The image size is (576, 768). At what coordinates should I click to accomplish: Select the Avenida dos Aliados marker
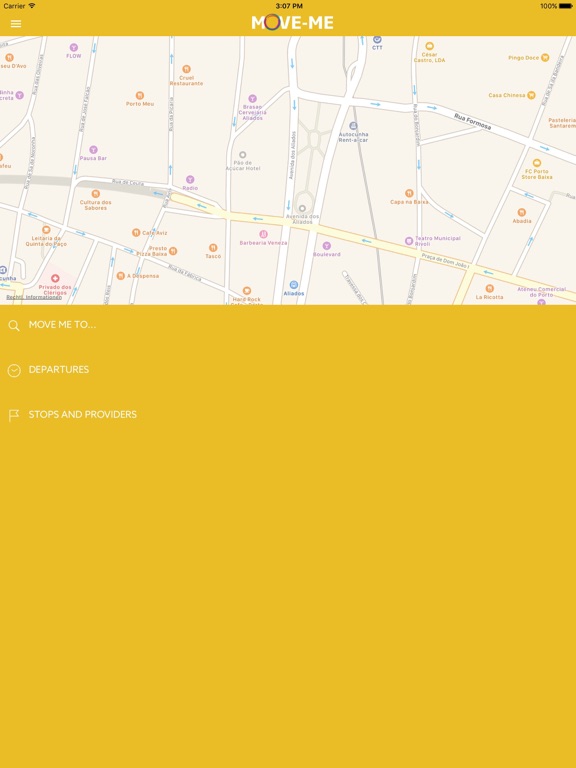pos(302,209)
